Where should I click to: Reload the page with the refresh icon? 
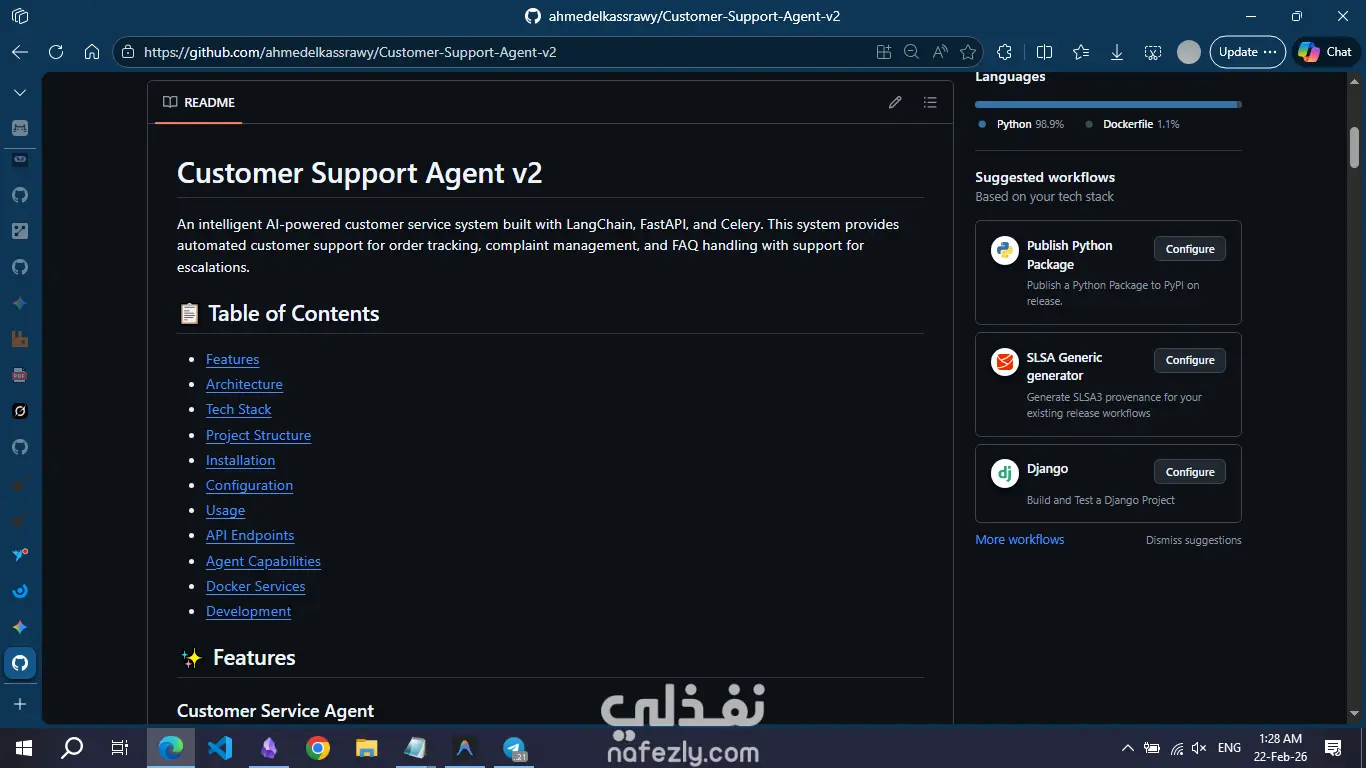pos(56,52)
